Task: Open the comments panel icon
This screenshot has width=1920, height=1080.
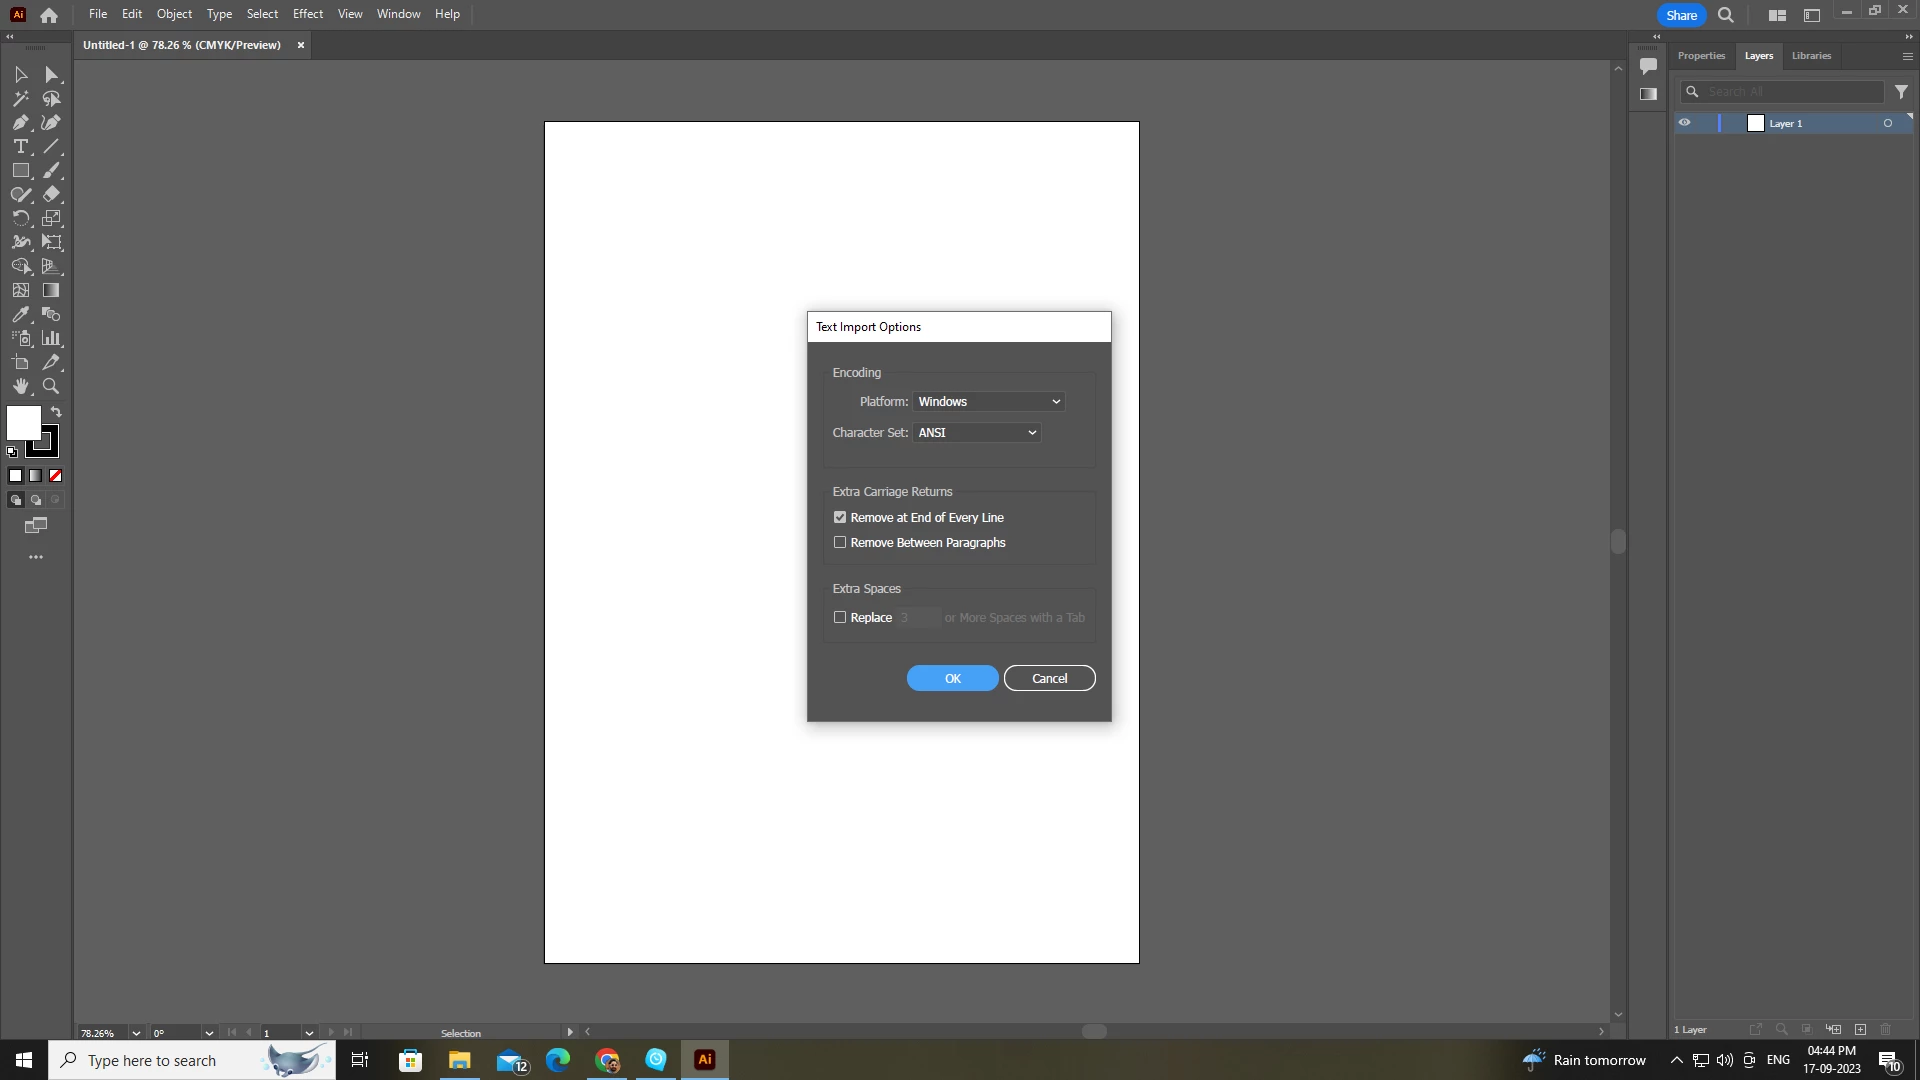Action: click(1648, 66)
